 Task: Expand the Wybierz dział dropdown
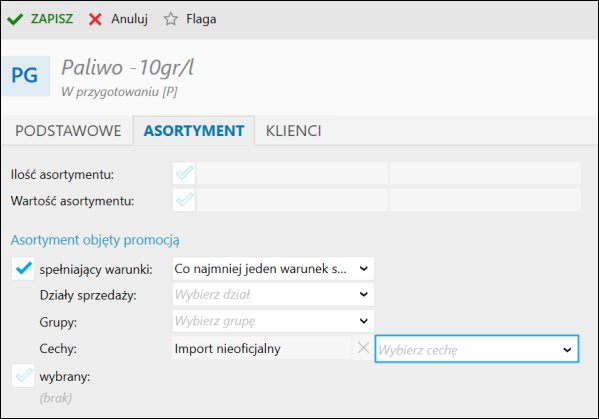click(273, 294)
